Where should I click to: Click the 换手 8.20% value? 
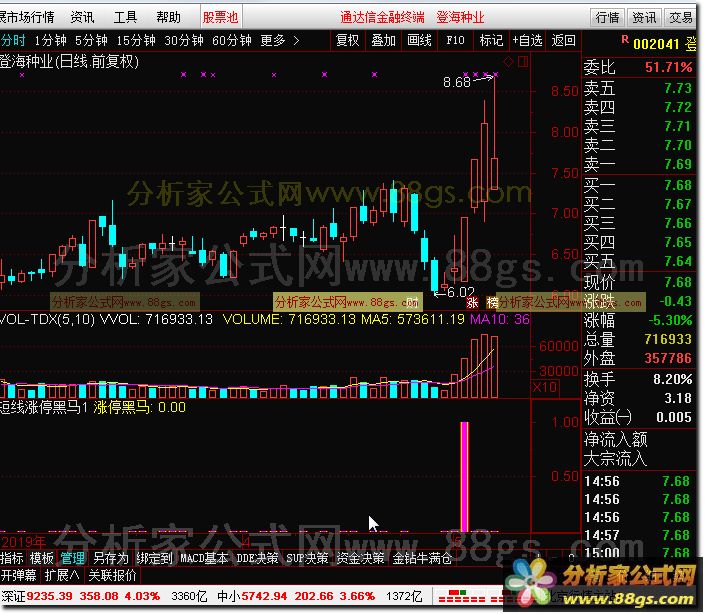click(673, 379)
